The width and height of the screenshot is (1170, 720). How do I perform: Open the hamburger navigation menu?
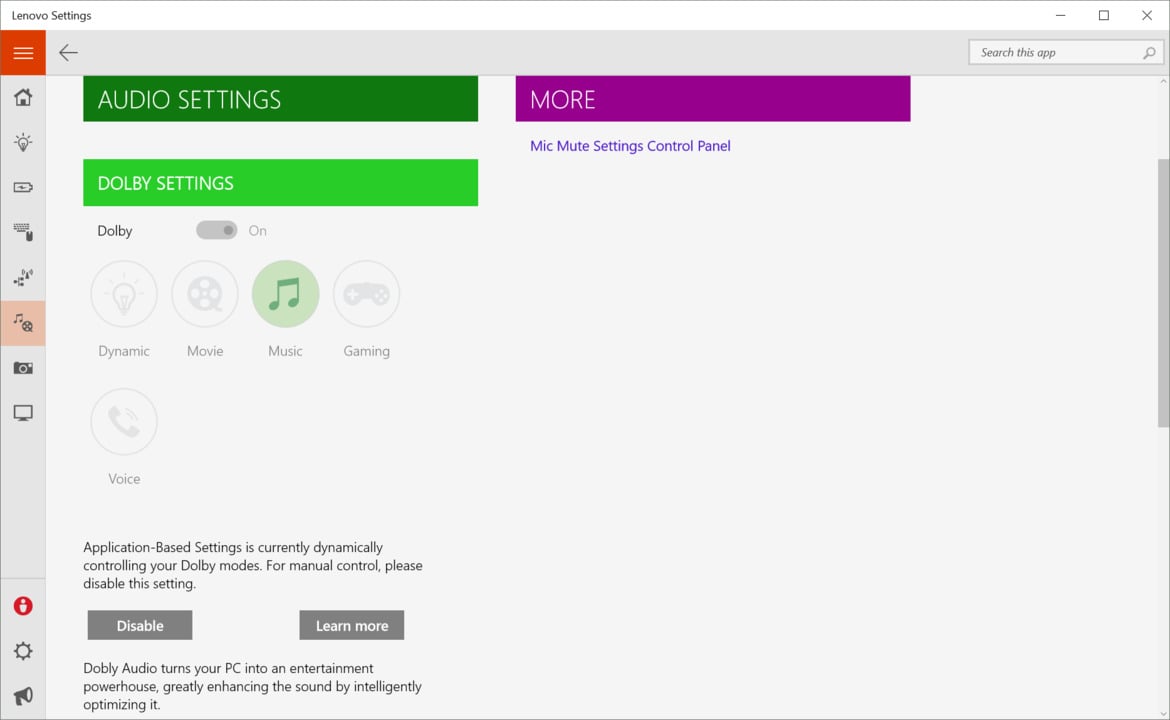(23, 53)
